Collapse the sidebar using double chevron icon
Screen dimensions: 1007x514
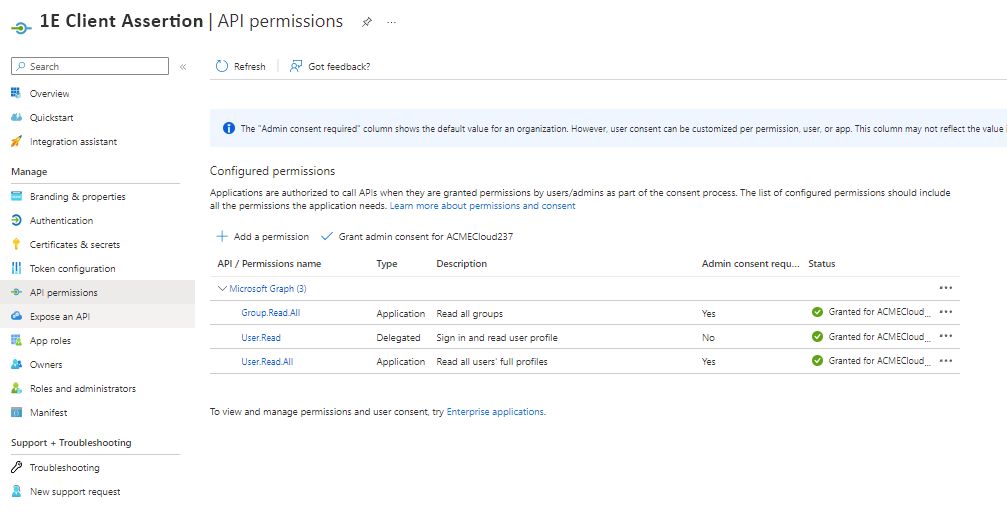183,67
